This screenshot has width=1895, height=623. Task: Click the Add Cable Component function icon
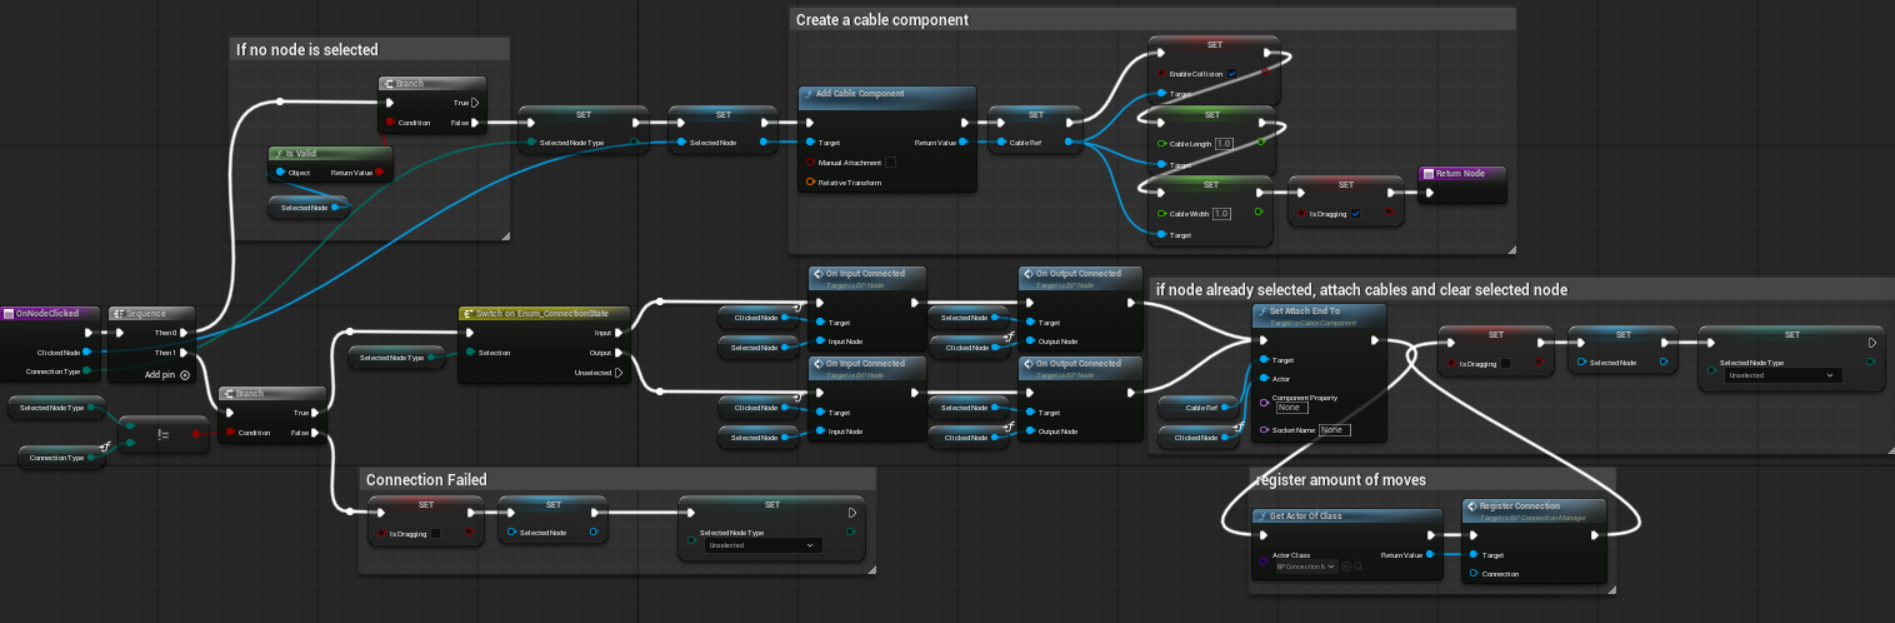click(x=808, y=93)
